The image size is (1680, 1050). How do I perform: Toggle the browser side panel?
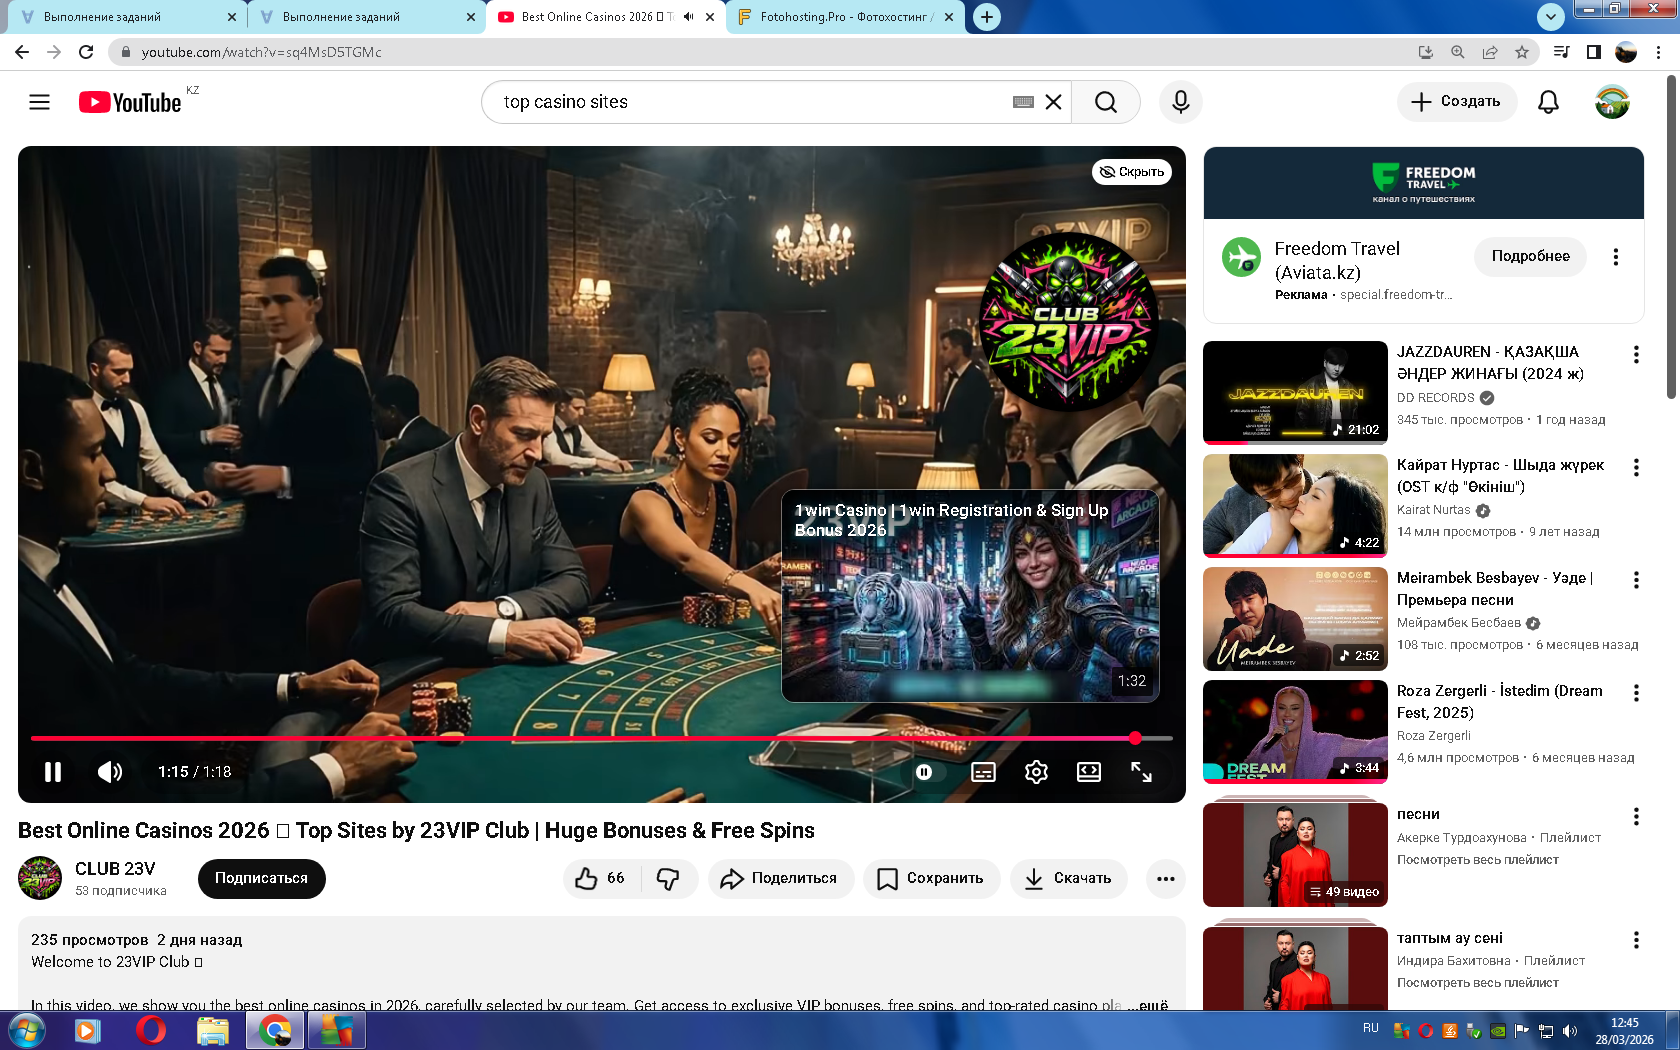point(1594,52)
